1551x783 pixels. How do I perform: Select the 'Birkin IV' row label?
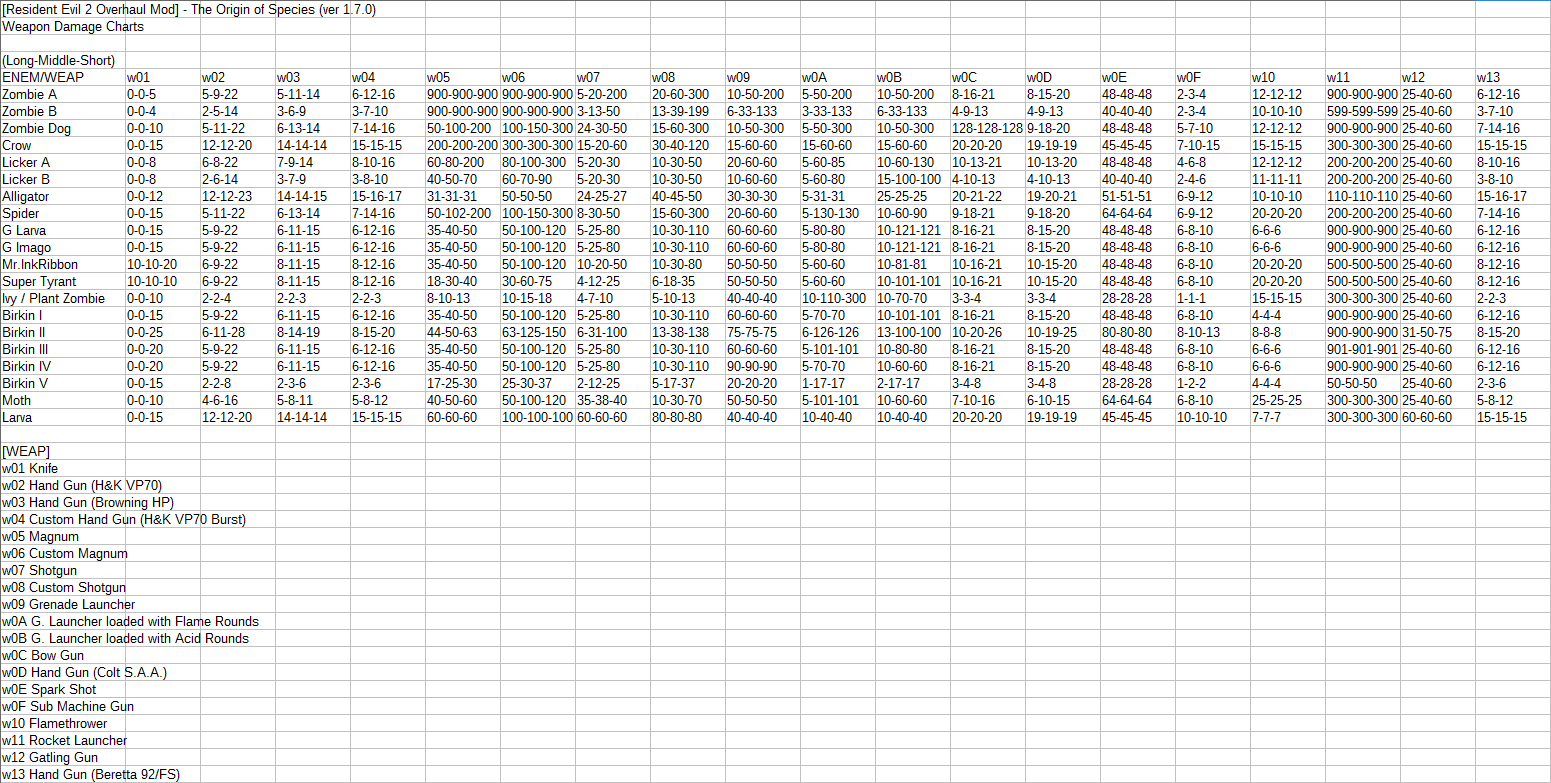[63, 366]
